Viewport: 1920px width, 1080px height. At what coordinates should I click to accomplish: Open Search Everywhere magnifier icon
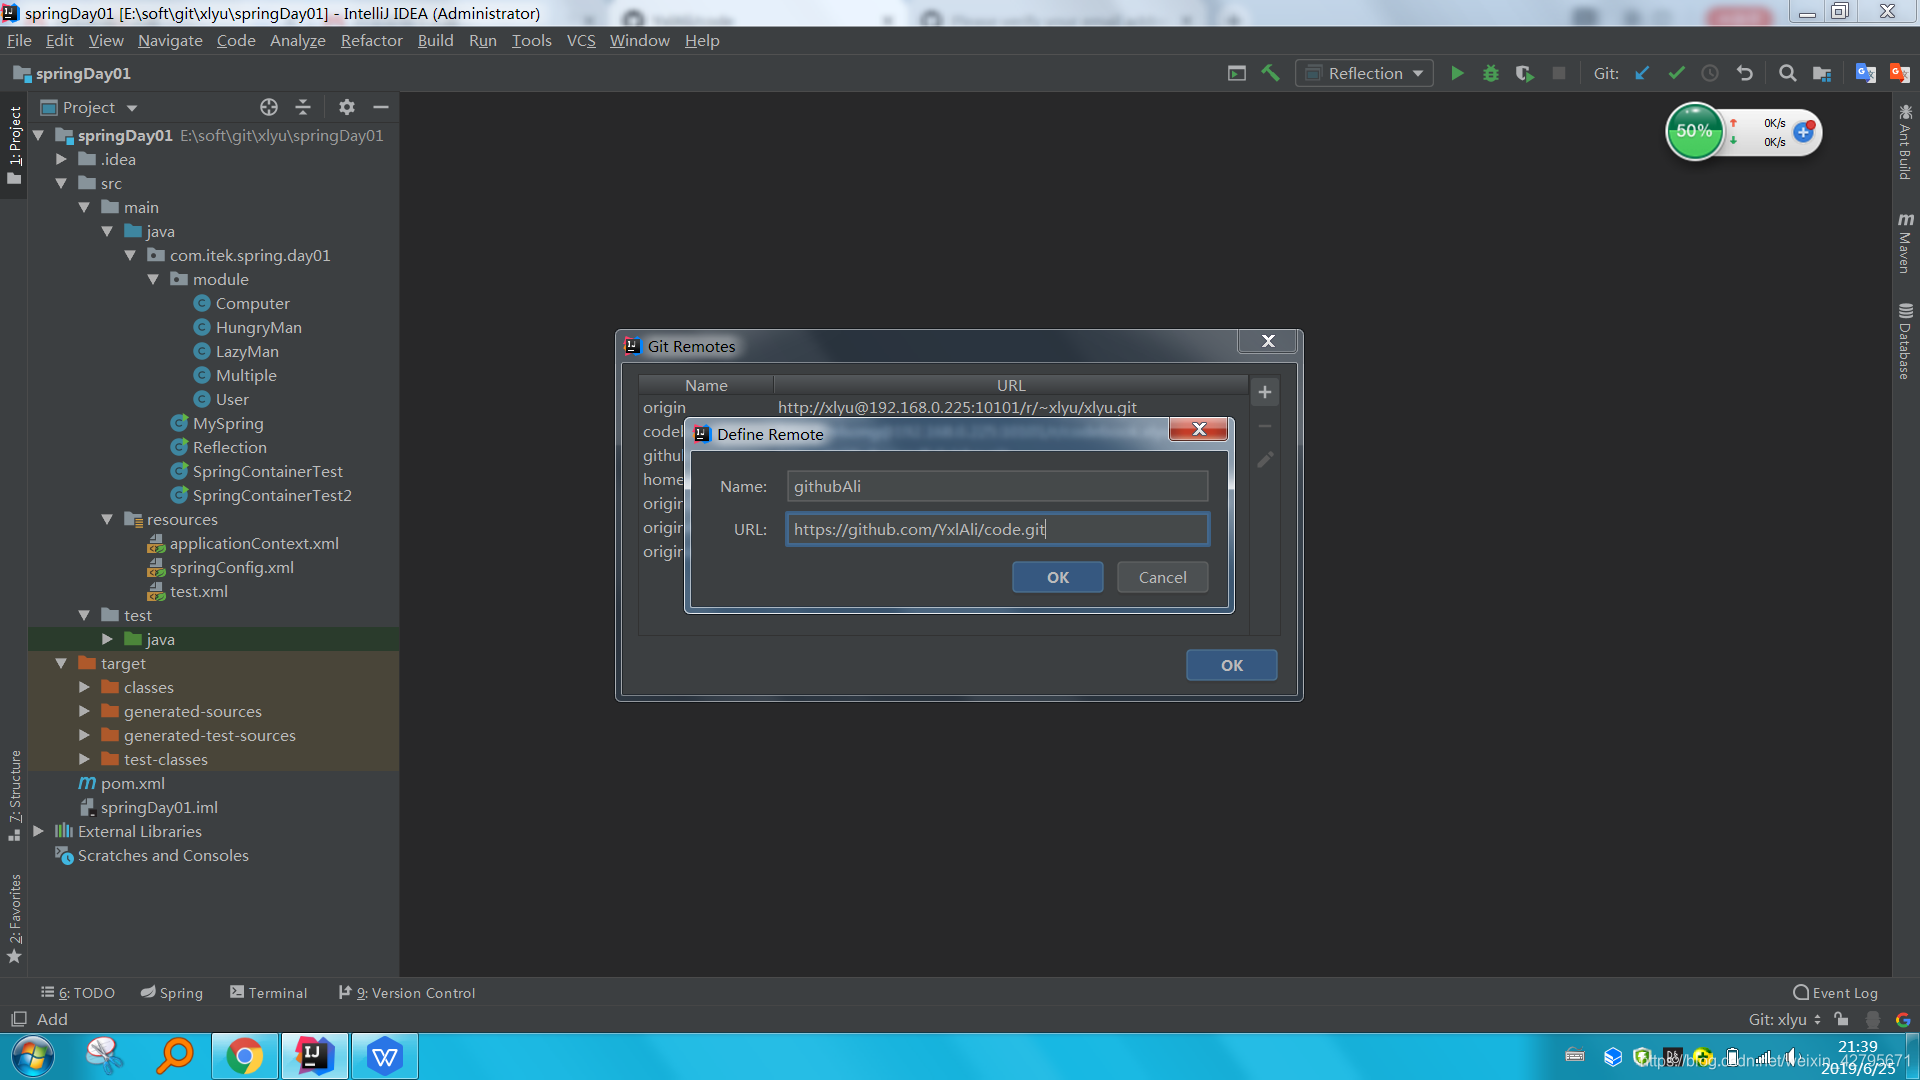1787,73
